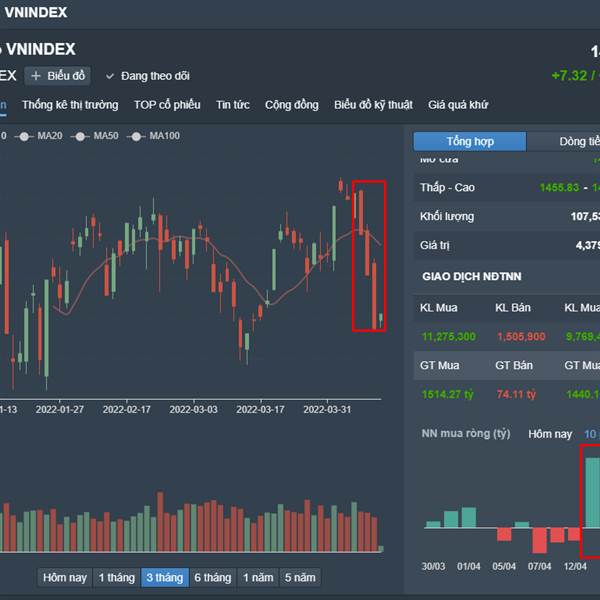Click the VNINDEX title in top bar
The height and width of the screenshot is (600, 600).
tap(36, 12)
